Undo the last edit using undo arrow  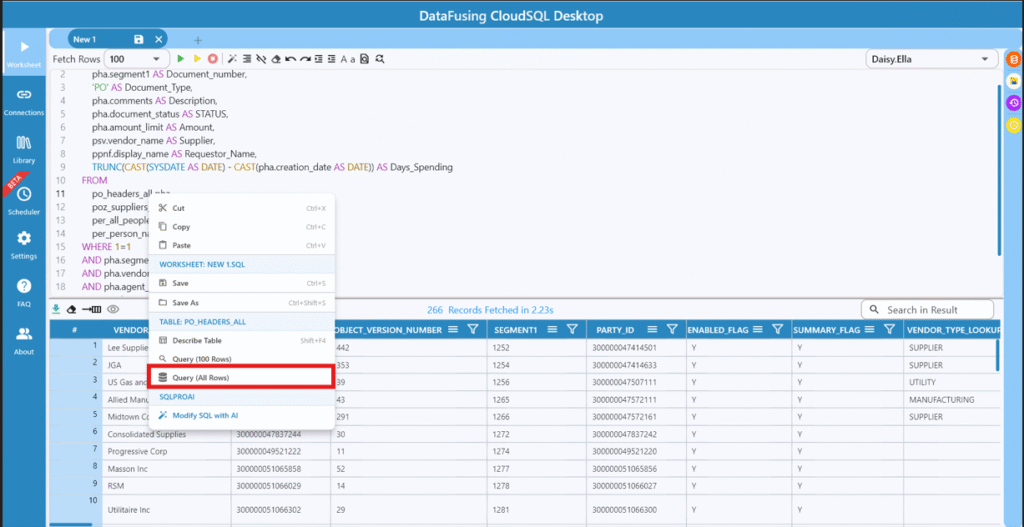(x=291, y=59)
